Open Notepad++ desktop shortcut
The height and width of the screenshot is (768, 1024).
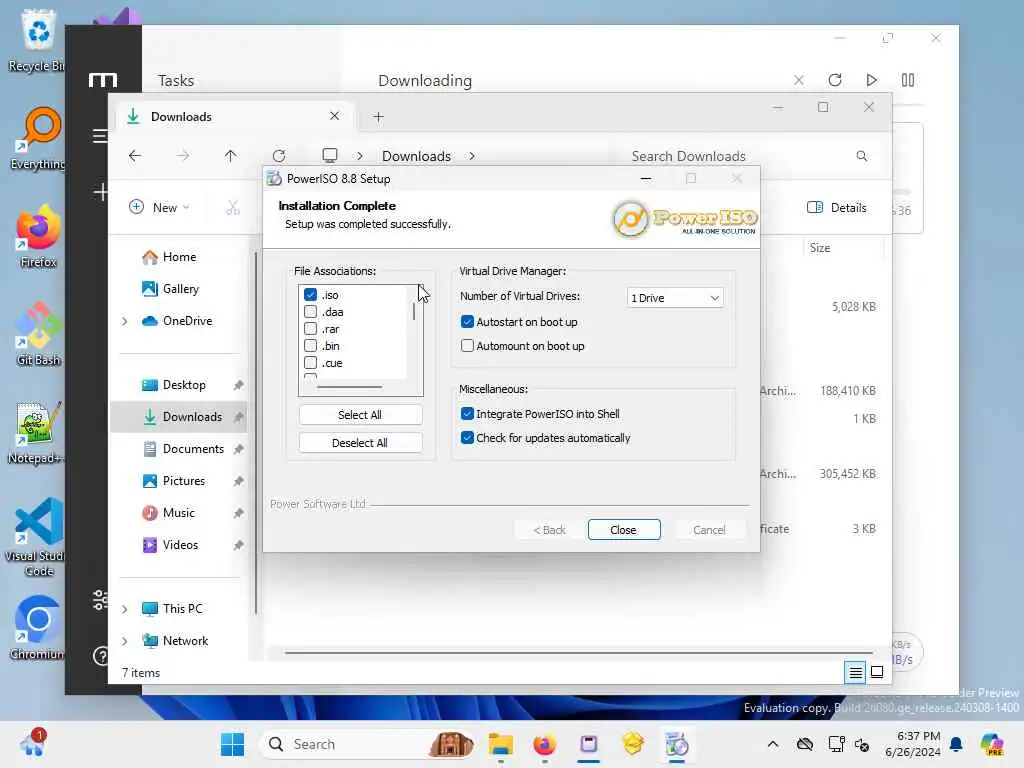click(36, 432)
